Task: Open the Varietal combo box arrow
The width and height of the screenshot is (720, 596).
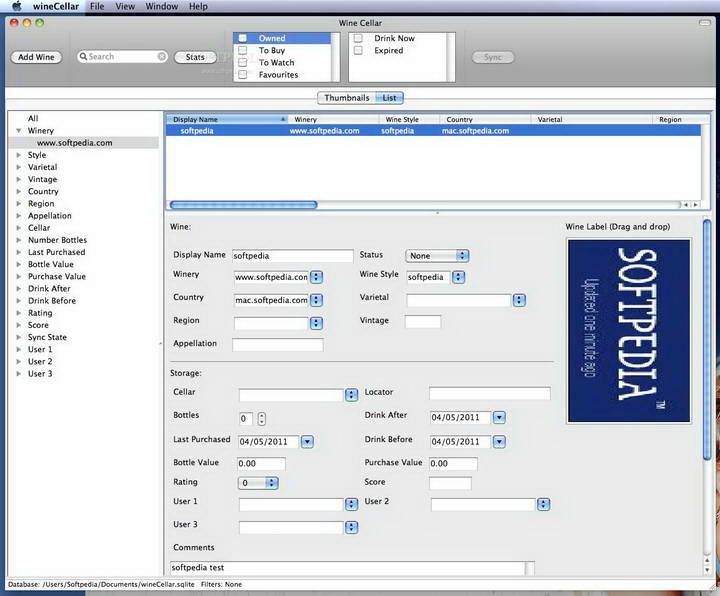Action: (x=519, y=300)
